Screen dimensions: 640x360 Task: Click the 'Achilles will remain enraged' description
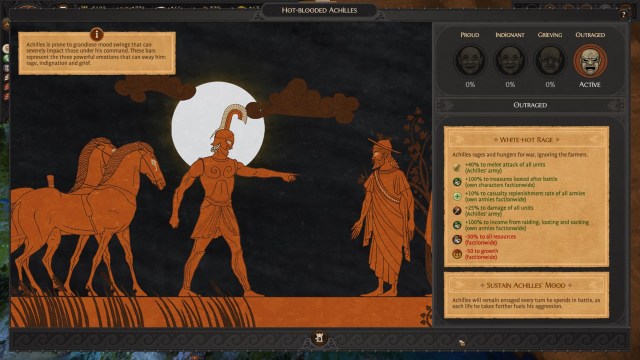(x=526, y=303)
